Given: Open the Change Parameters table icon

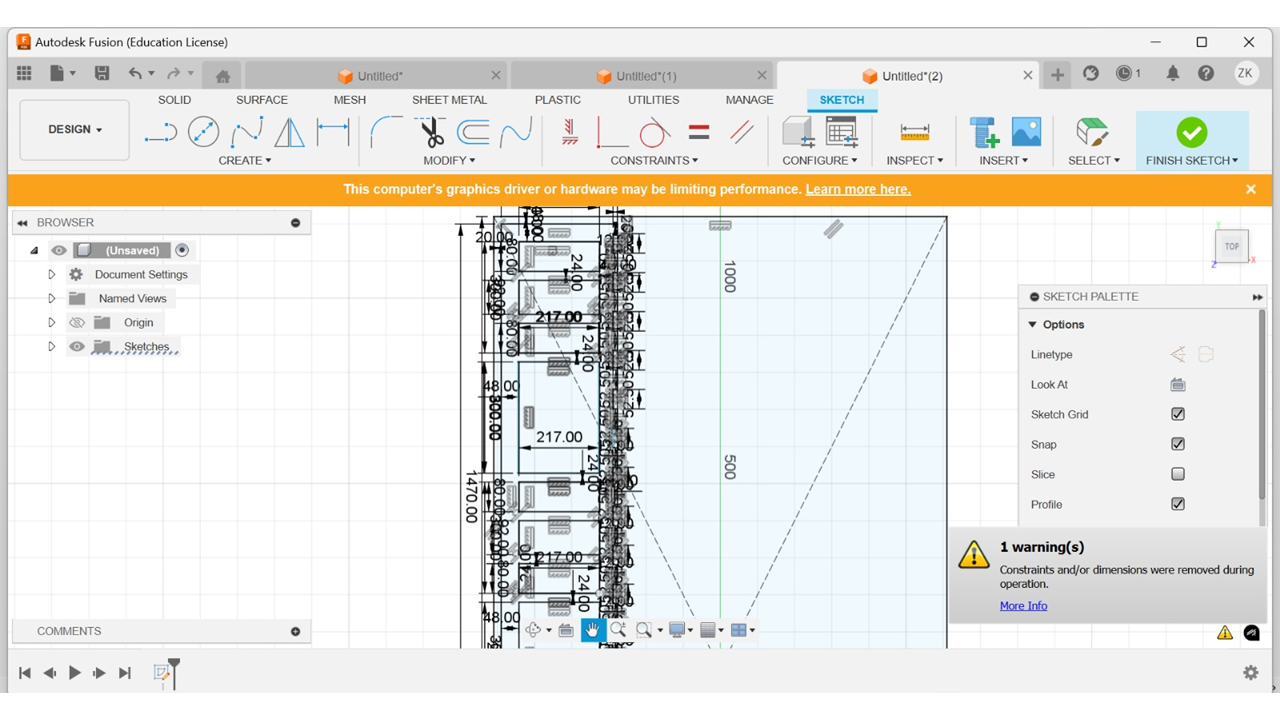Looking at the screenshot, I should coord(842,132).
